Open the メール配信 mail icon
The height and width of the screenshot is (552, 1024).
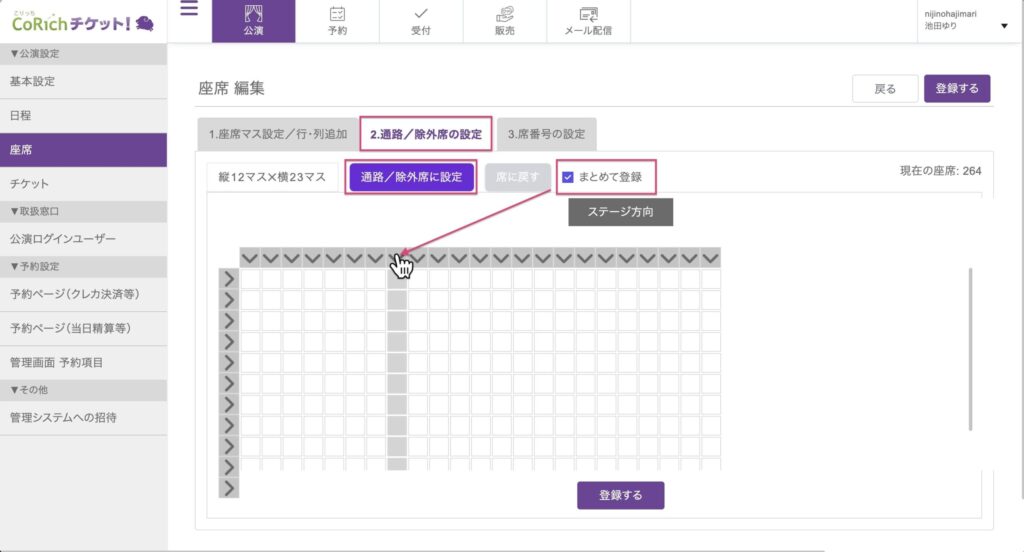coord(589,15)
